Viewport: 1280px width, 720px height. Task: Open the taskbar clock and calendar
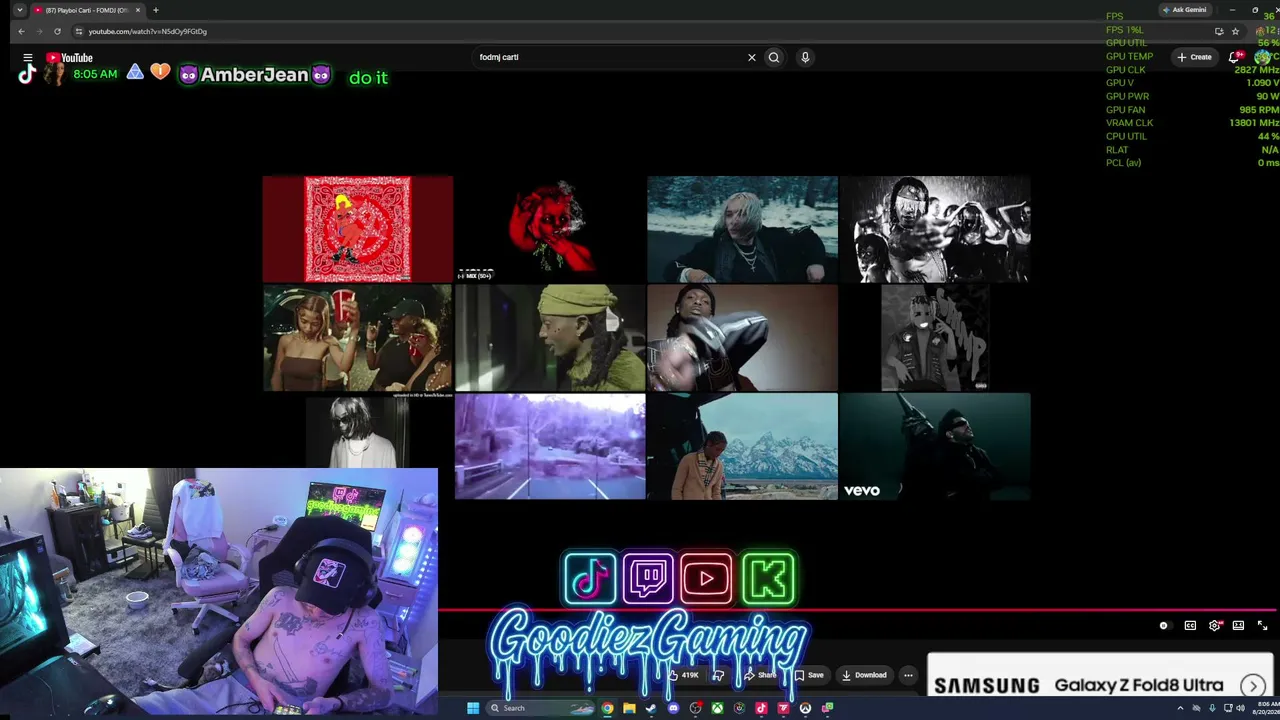click(1268, 708)
